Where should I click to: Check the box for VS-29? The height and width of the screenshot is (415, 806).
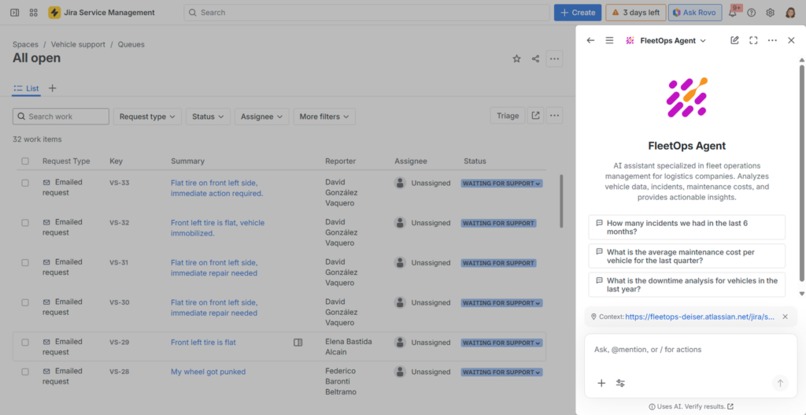[x=25, y=342]
